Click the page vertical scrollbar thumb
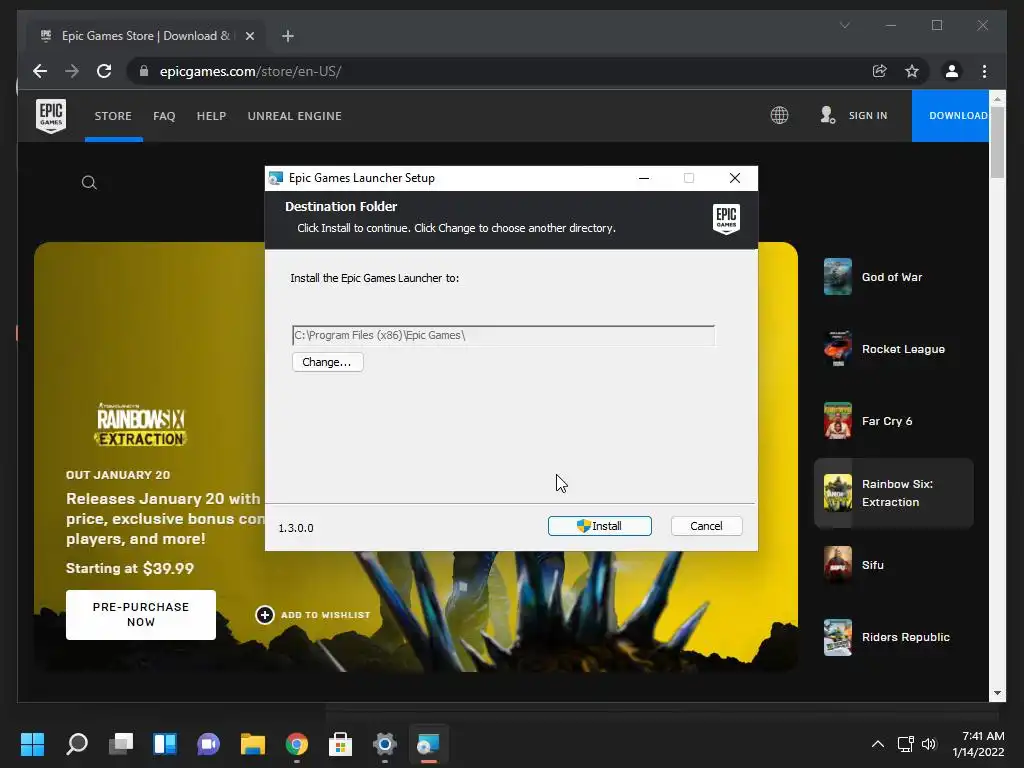Image resolution: width=1024 pixels, height=768 pixels. pos(997,142)
